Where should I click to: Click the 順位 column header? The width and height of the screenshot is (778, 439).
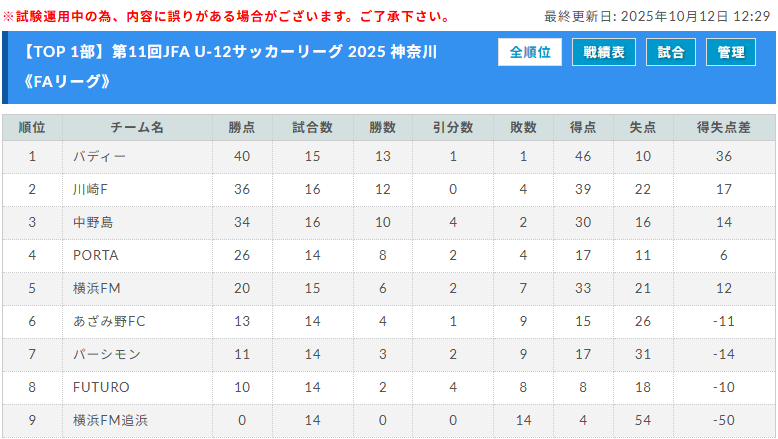32,128
